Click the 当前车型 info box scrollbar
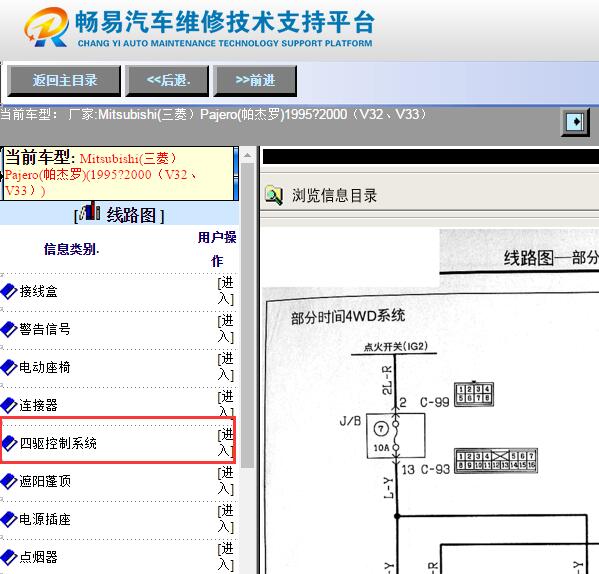Viewport: 599px width, 574px height. [x=236, y=173]
